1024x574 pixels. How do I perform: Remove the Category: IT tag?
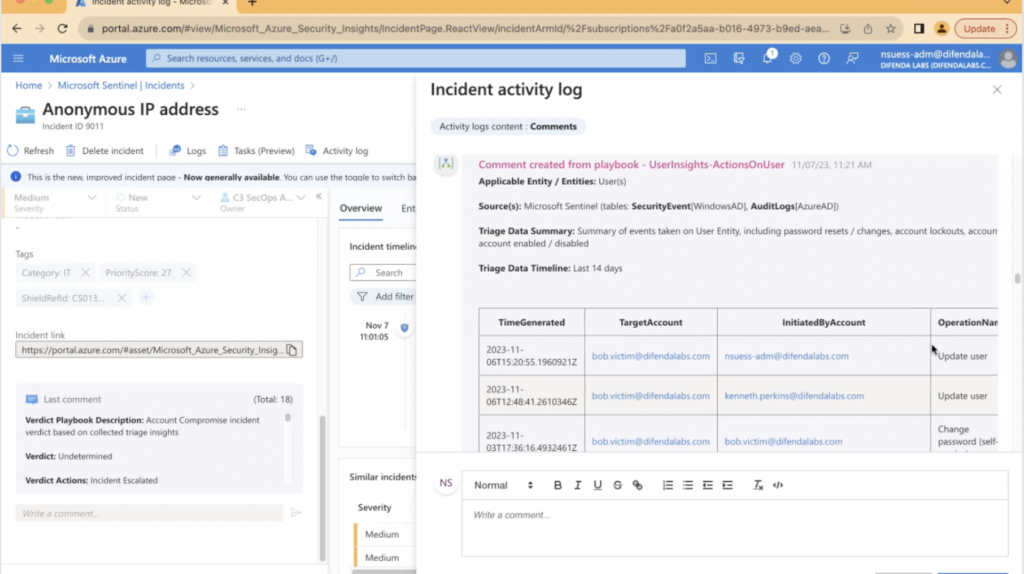click(86, 272)
